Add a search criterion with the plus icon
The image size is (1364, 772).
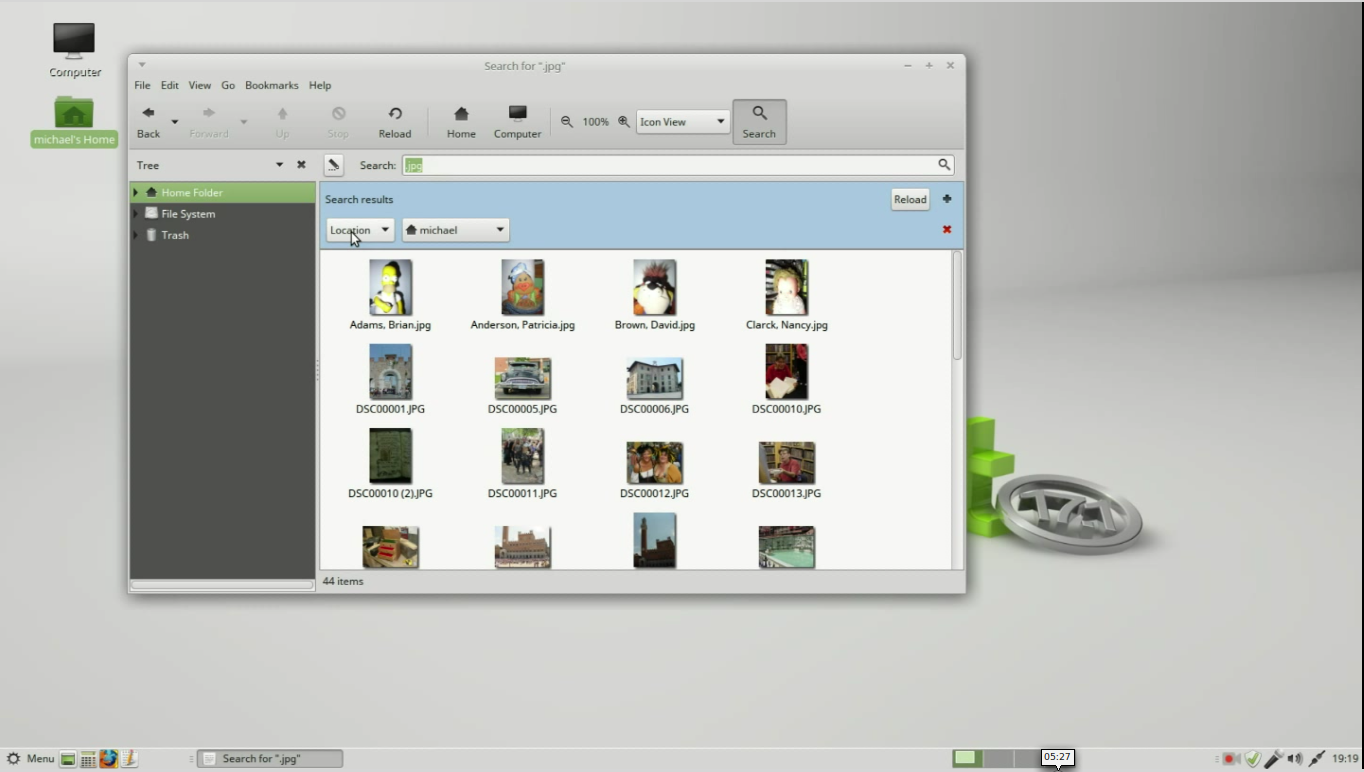coord(947,199)
